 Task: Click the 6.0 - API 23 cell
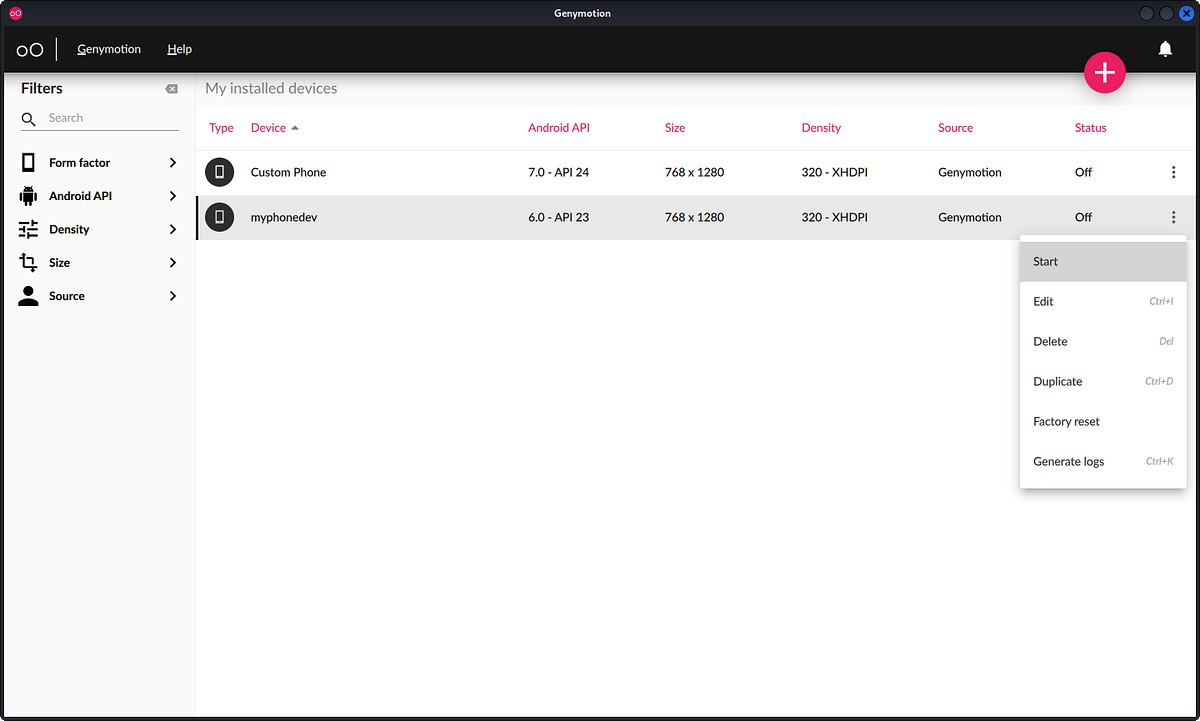pyautogui.click(x=558, y=217)
